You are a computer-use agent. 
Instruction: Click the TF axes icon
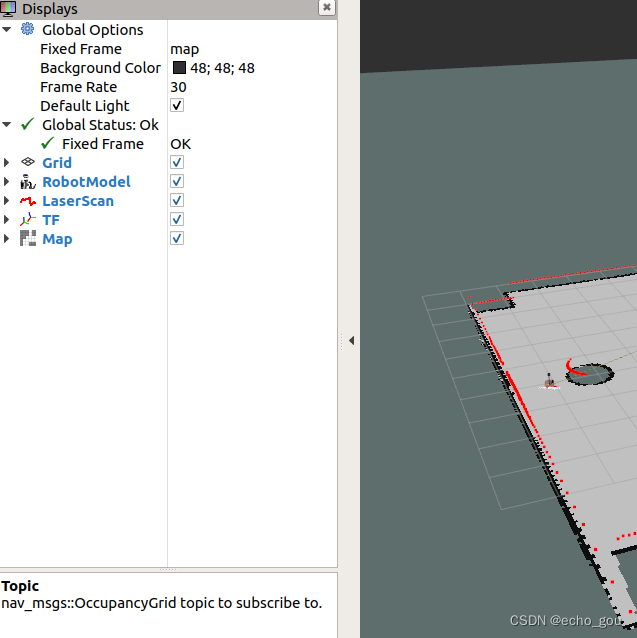28,220
